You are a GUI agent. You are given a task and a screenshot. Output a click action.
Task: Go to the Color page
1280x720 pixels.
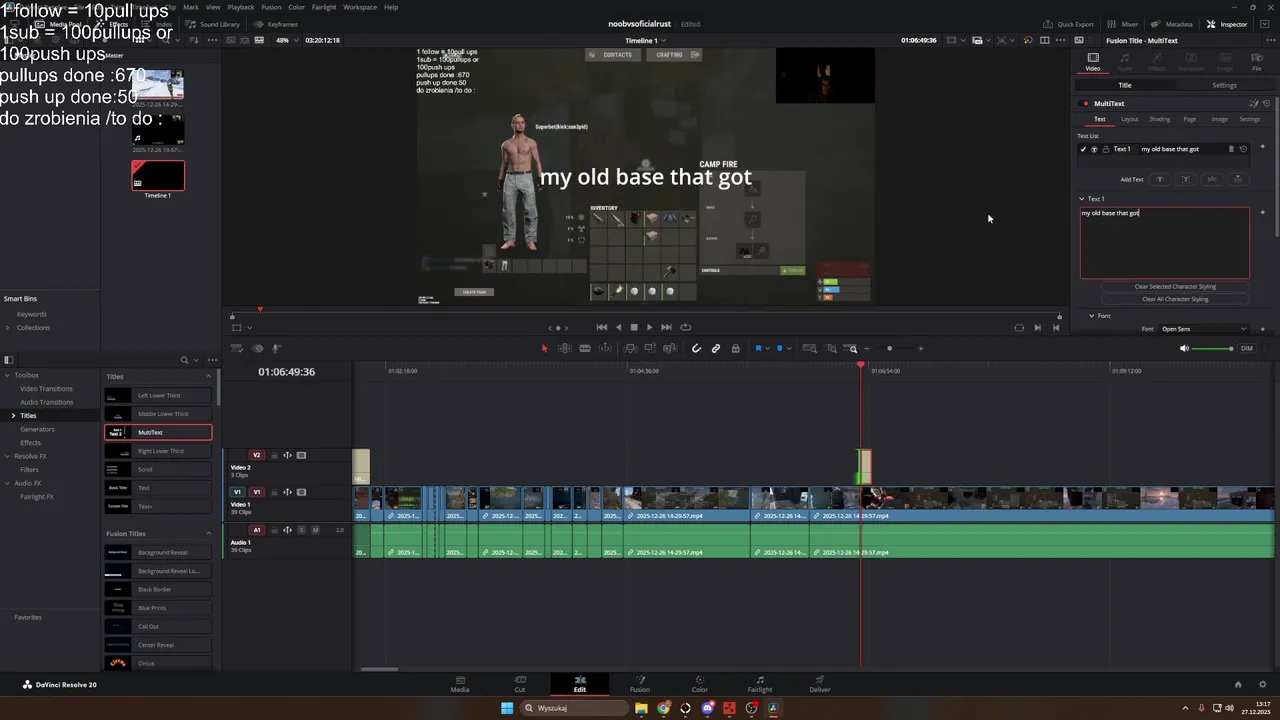(x=699, y=684)
